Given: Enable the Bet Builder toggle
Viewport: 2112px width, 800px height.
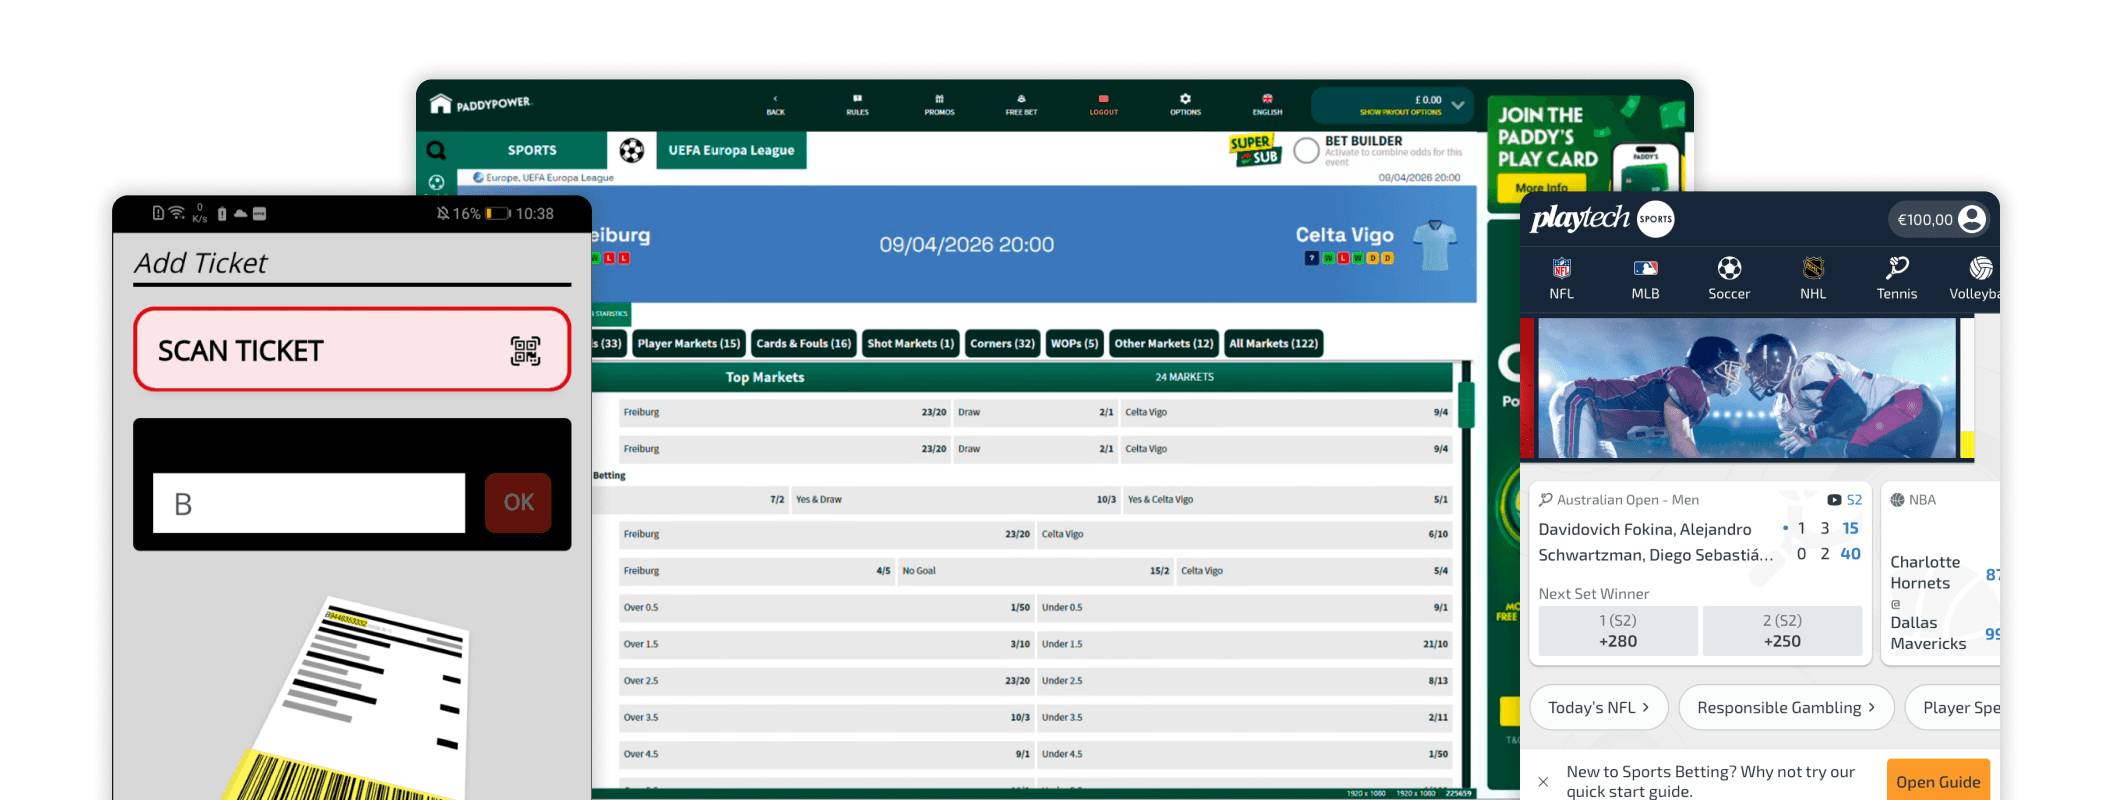Looking at the screenshot, I should [1306, 150].
